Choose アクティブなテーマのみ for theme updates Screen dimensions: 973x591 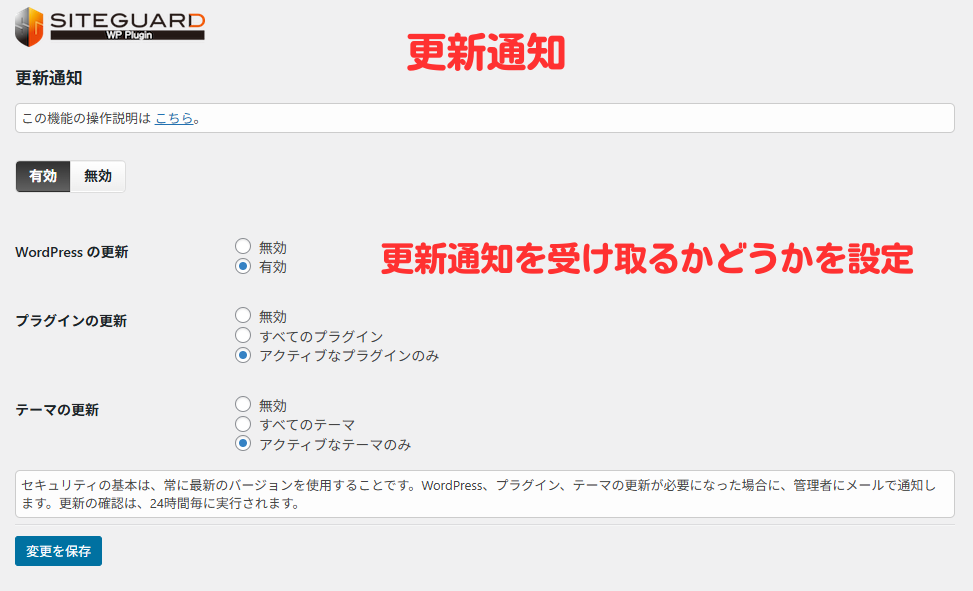[x=242, y=442]
